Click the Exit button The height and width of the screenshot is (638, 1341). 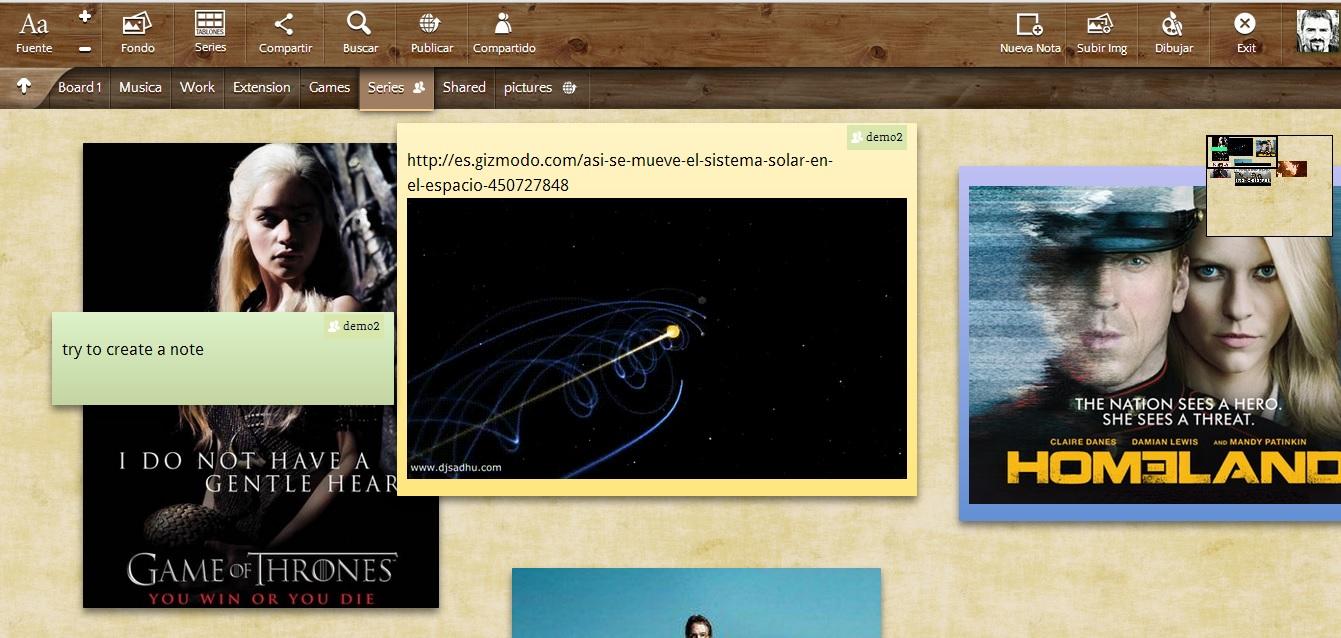(1245, 33)
